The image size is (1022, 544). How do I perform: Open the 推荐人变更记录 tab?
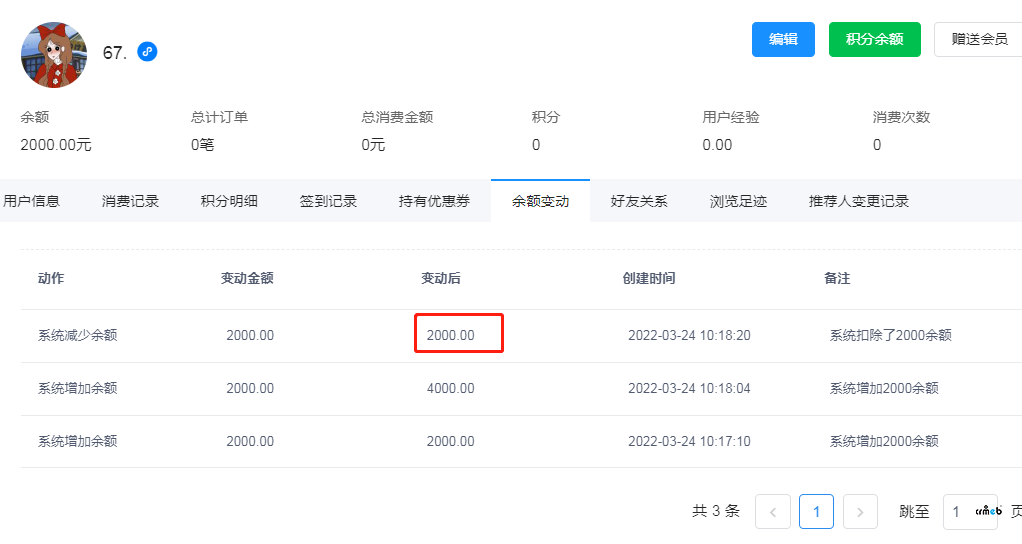click(x=859, y=201)
